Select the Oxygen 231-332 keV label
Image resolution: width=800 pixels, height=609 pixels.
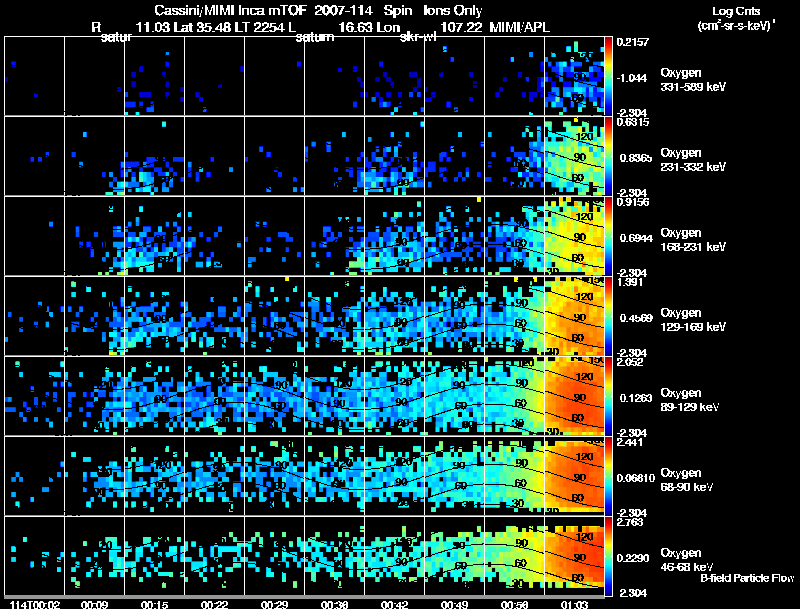coord(693,160)
